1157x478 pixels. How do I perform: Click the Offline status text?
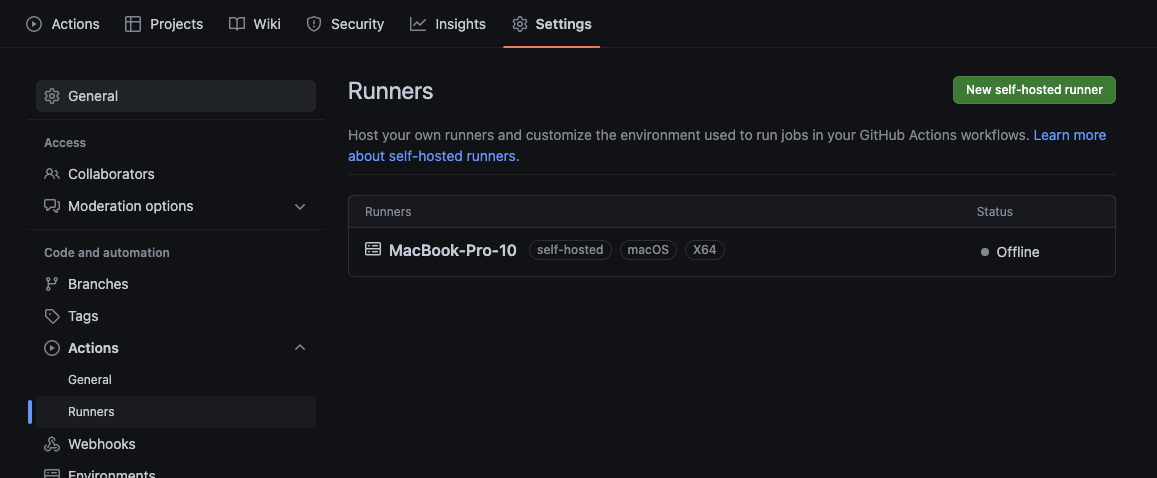pyautogui.click(x=1018, y=252)
